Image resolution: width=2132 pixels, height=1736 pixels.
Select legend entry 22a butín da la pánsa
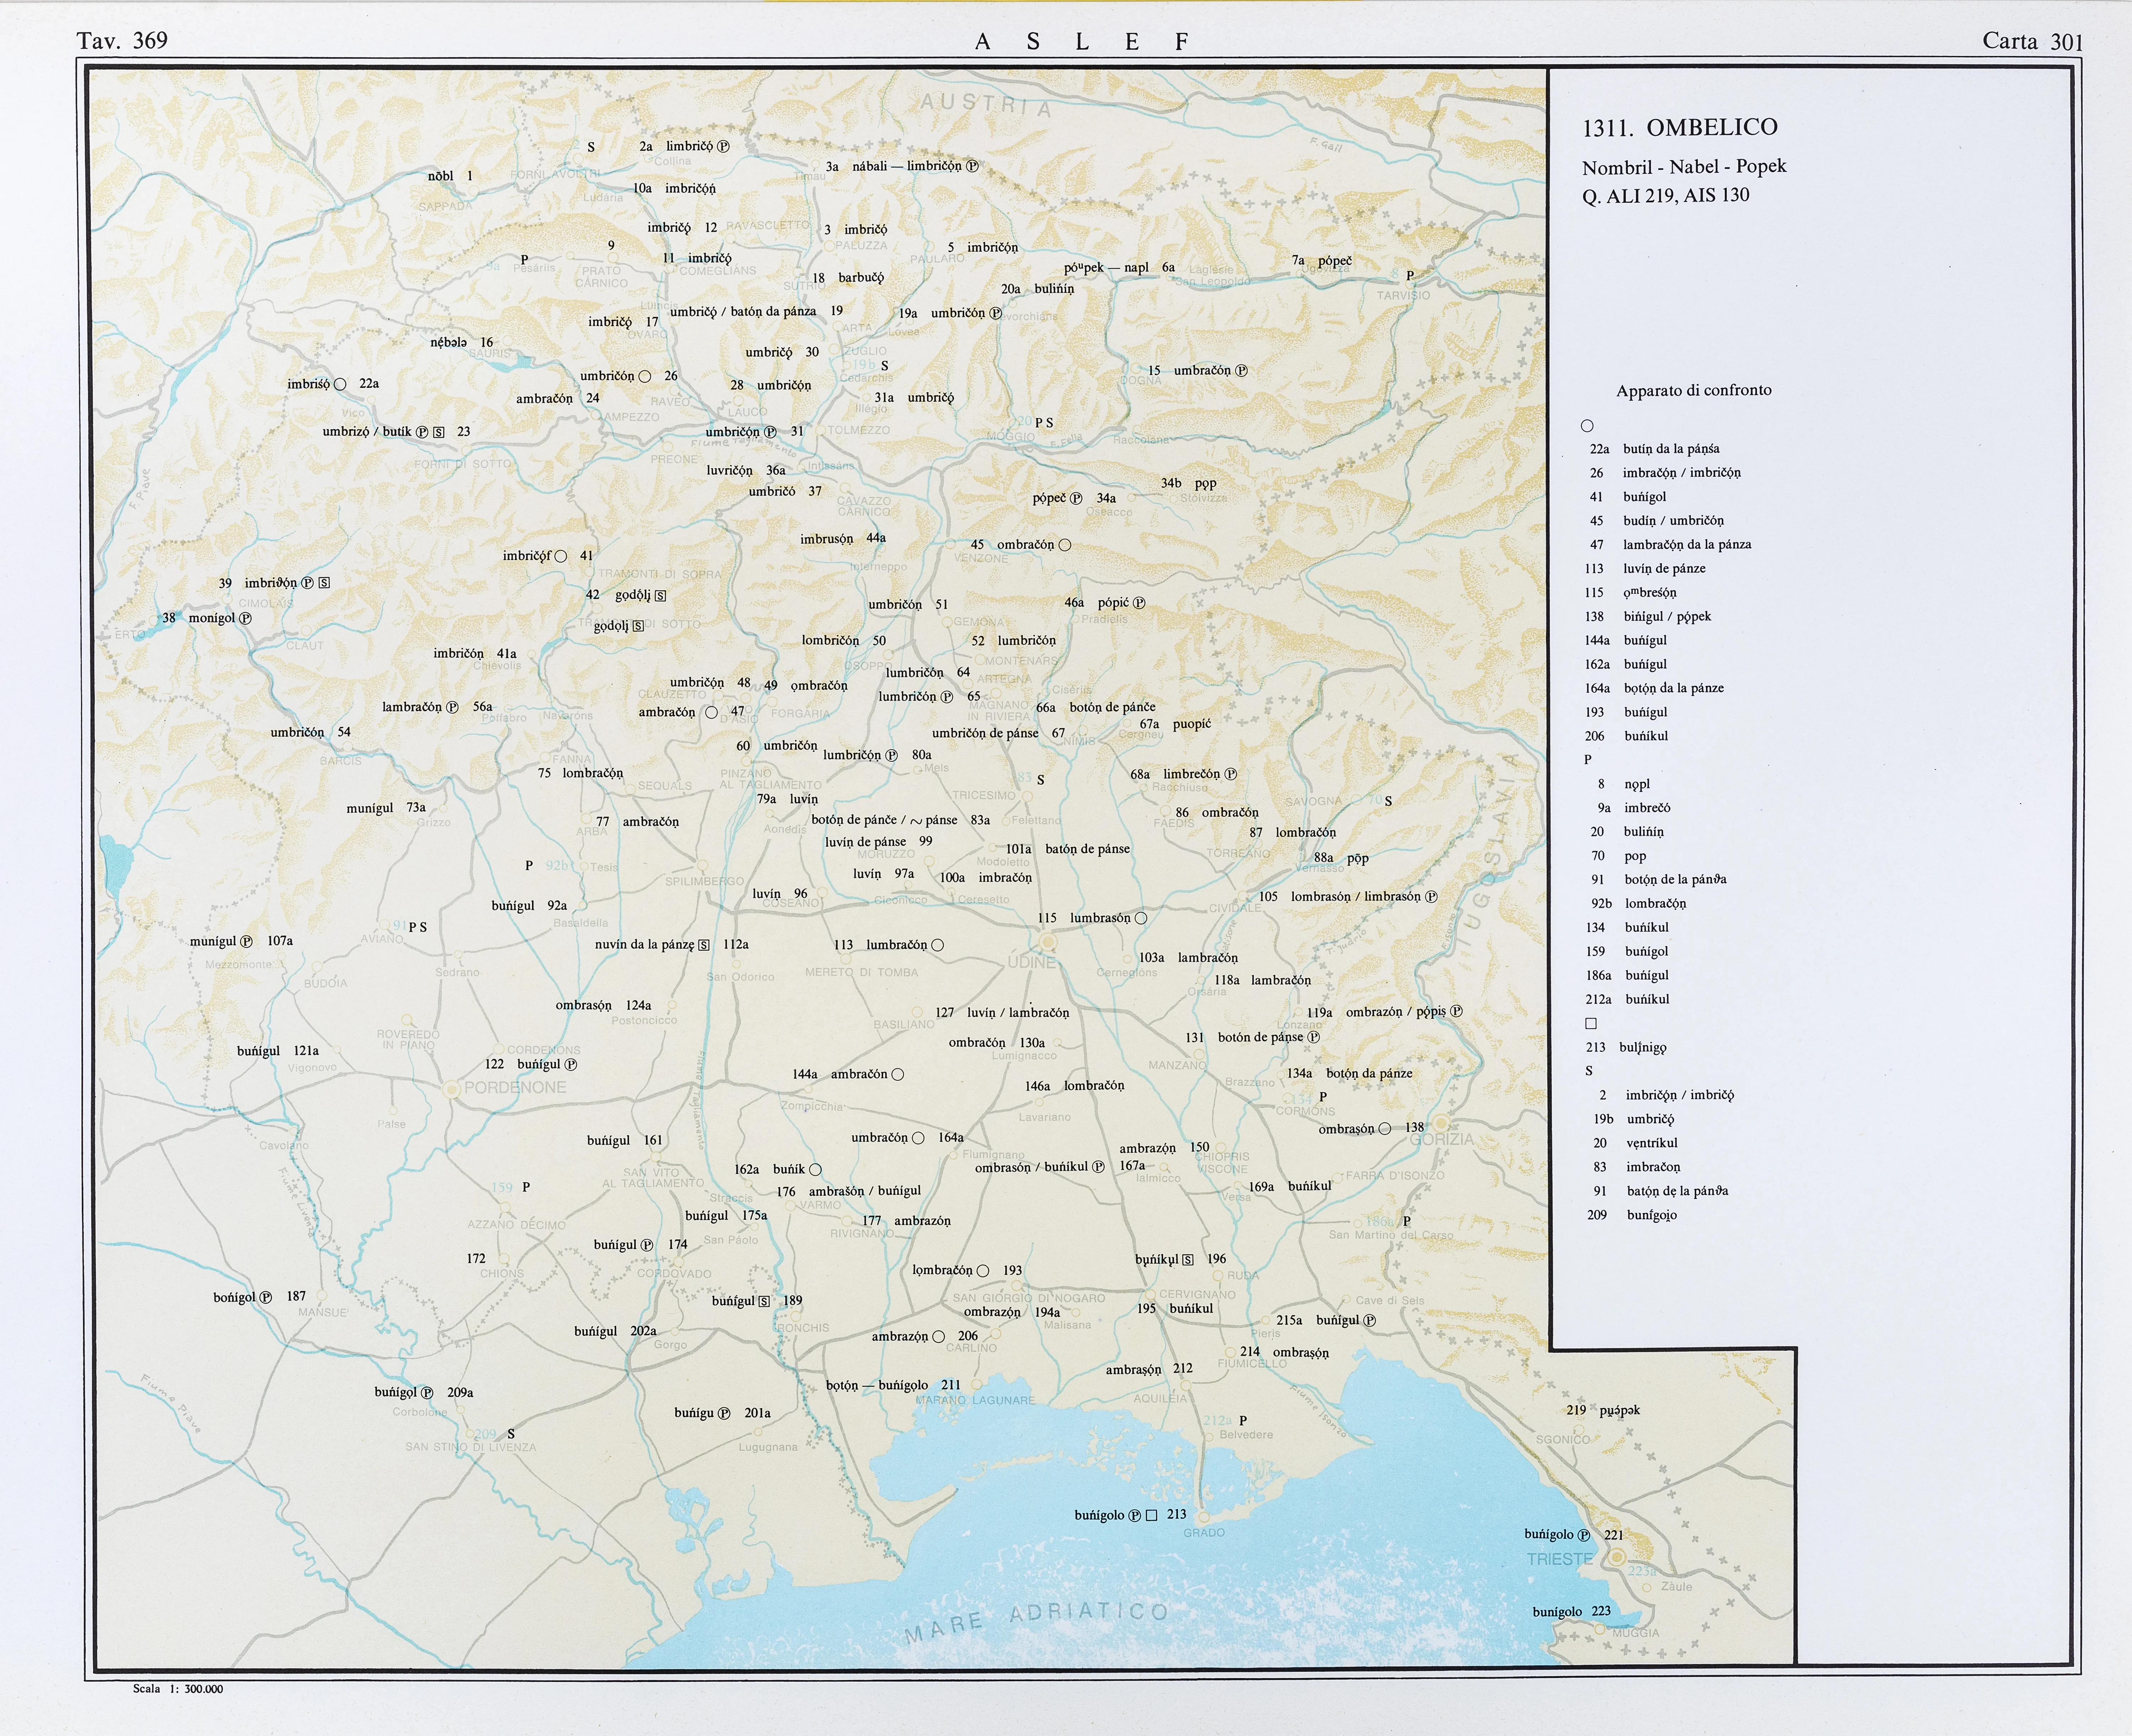(1655, 449)
